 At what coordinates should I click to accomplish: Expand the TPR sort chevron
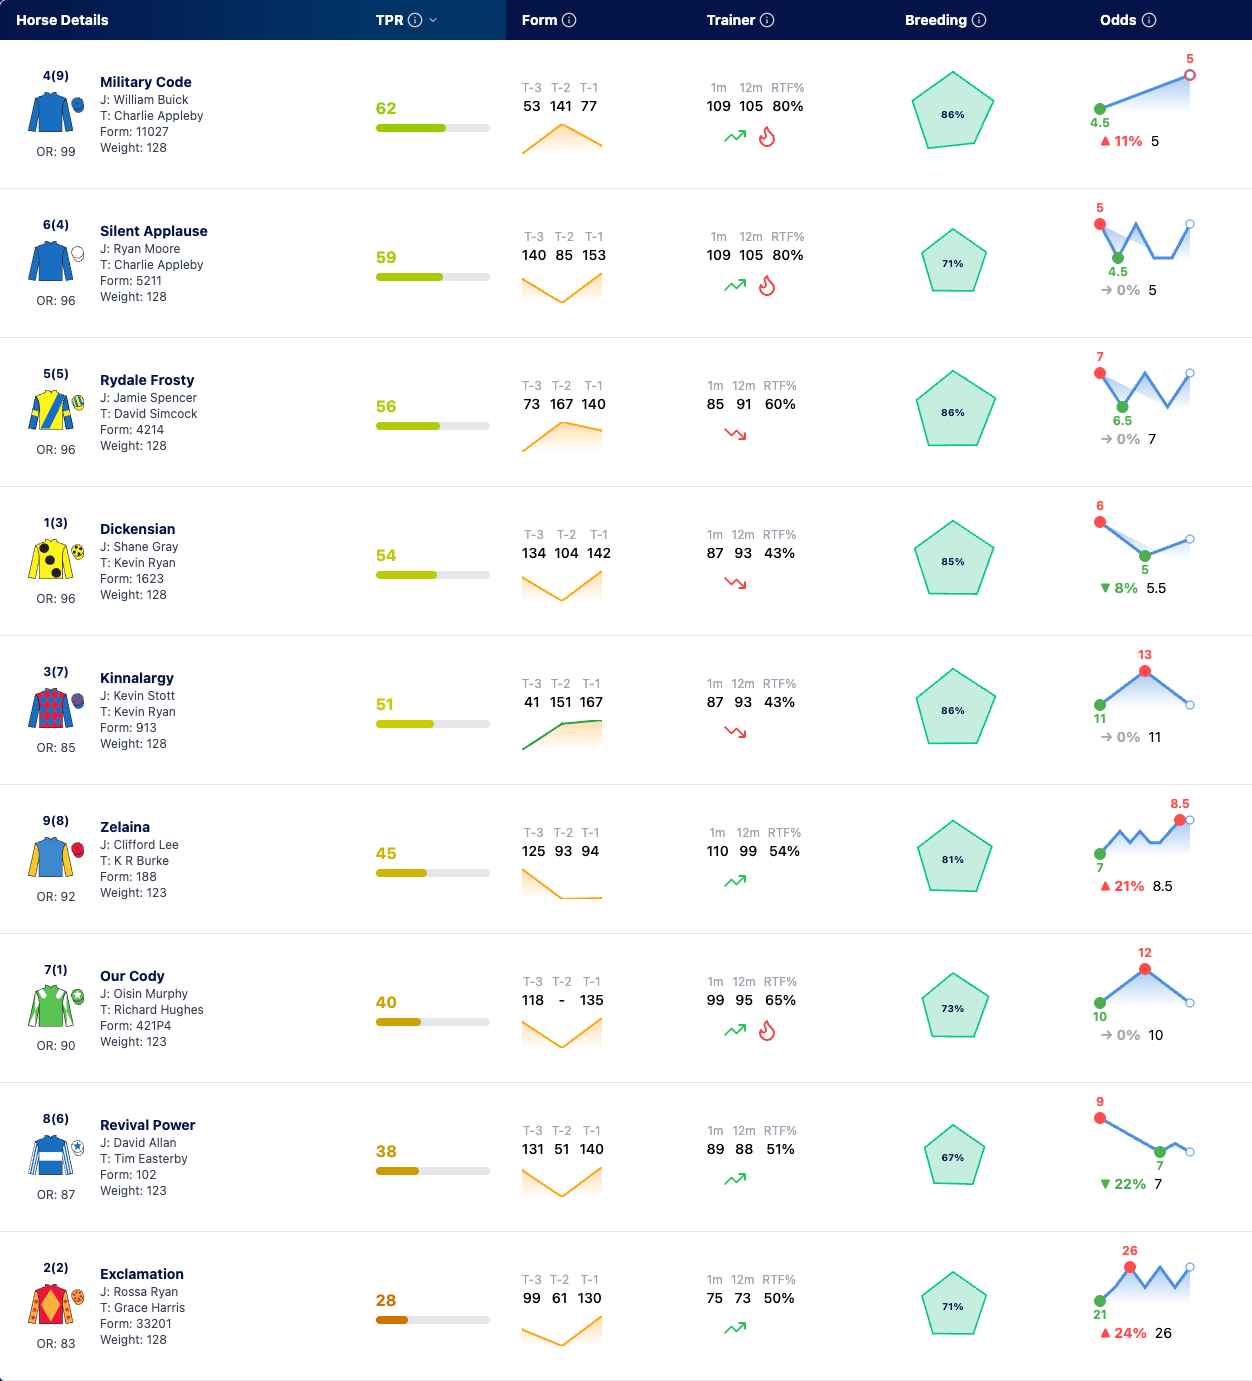click(433, 20)
